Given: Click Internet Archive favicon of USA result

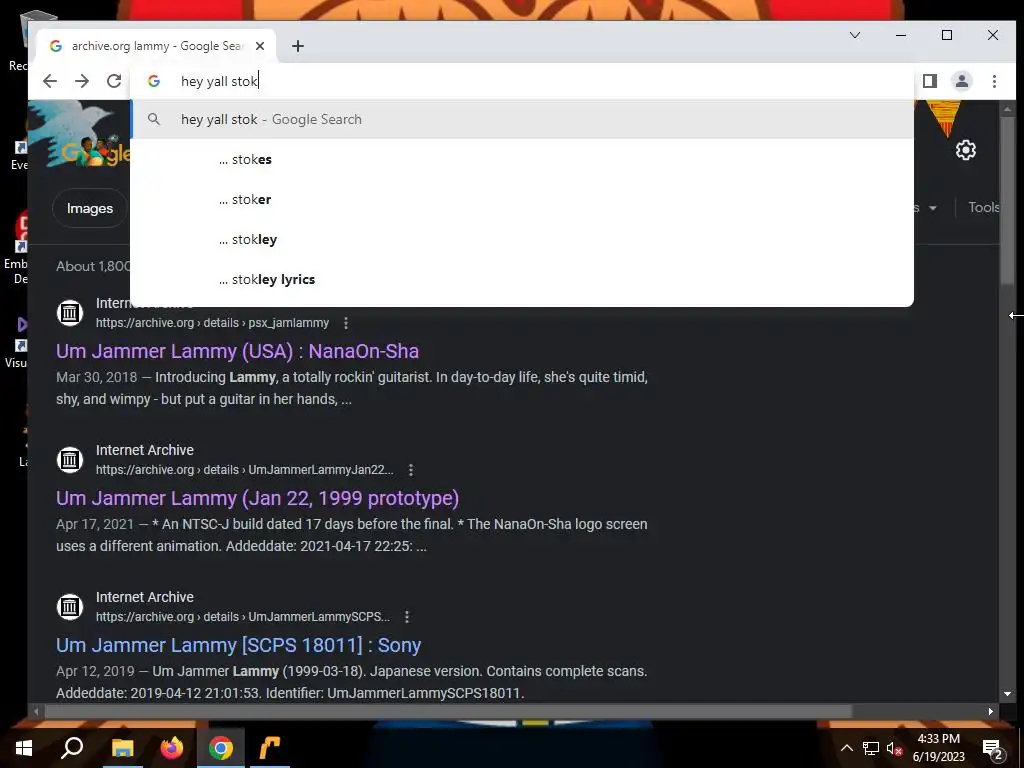Looking at the screenshot, I should click(70, 313).
